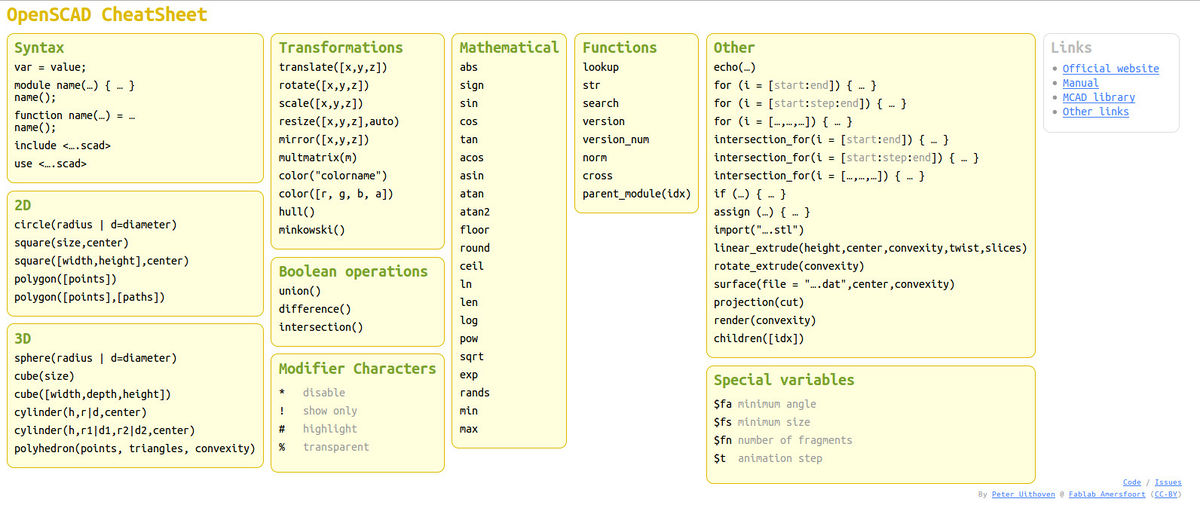Click the CC-BY license link
1200x511 pixels.
(x=1166, y=494)
